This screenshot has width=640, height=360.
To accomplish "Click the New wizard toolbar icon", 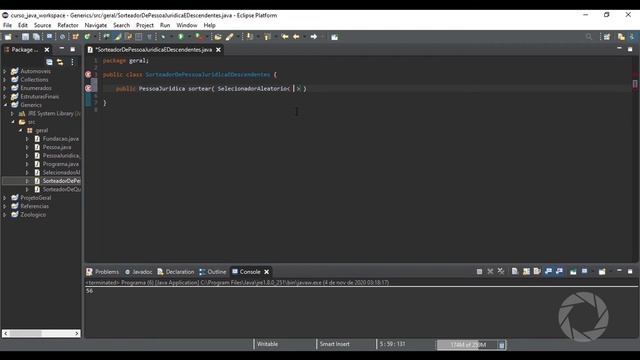I will [x=8, y=37].
